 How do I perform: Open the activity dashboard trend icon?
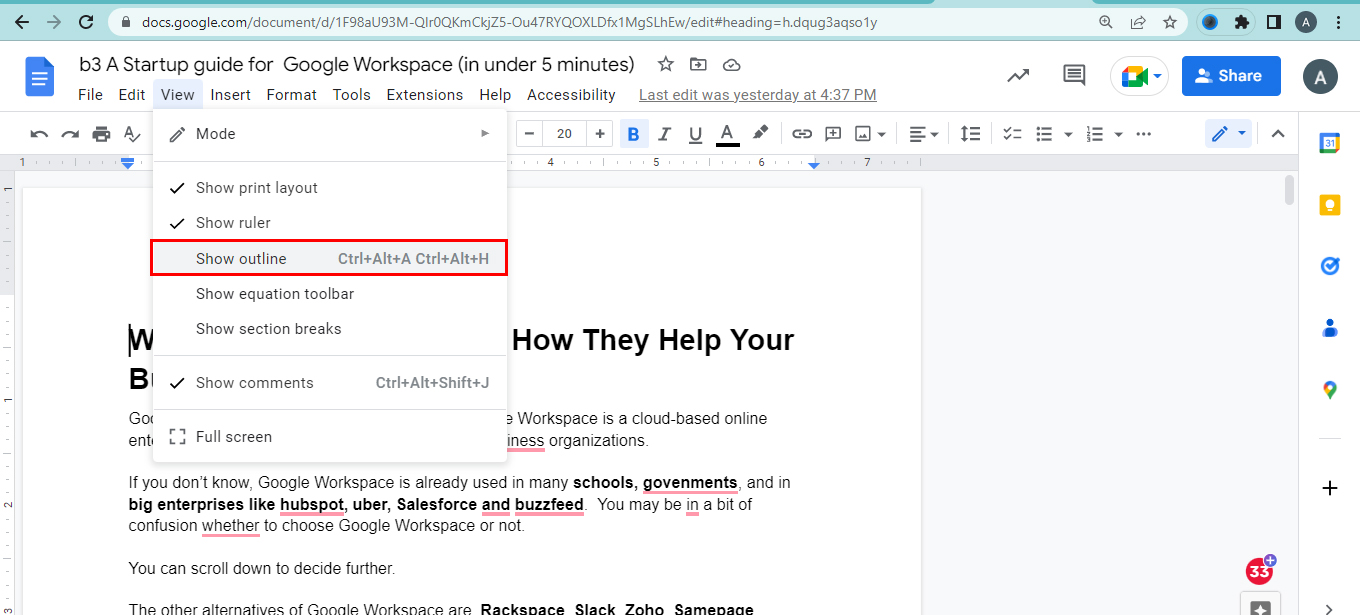click(1018, 75)
